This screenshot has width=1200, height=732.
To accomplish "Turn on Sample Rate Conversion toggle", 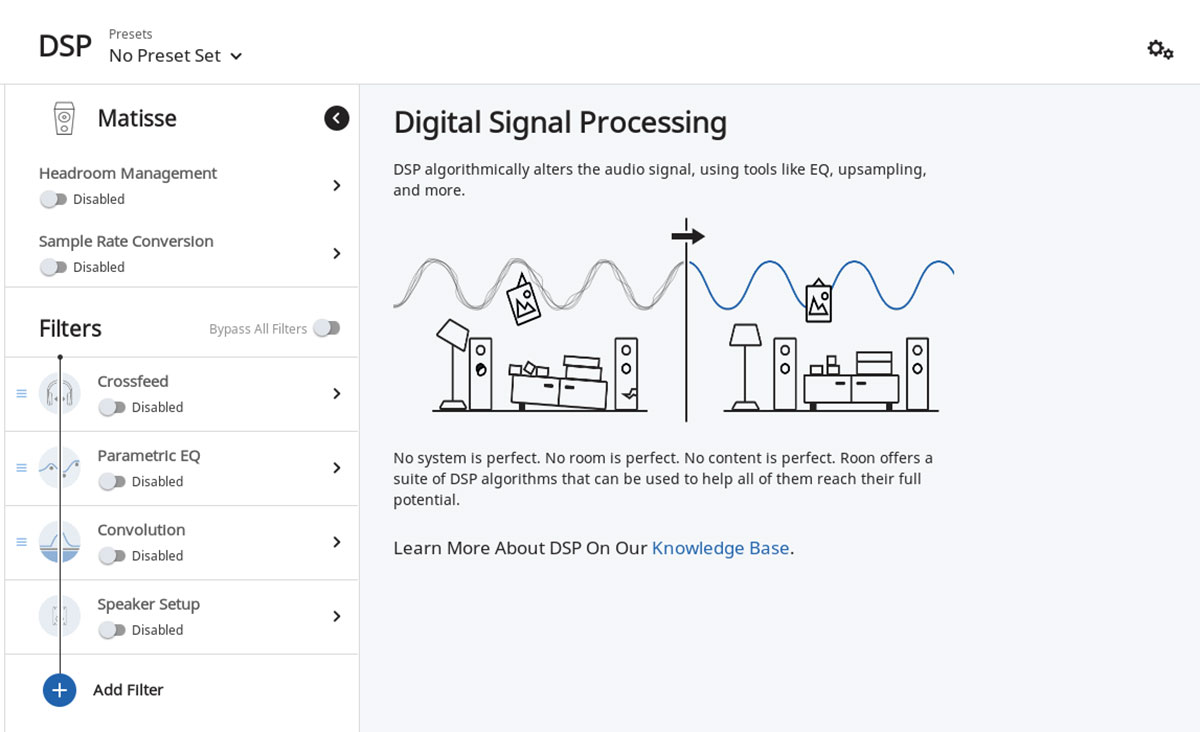I will [53, 267].
